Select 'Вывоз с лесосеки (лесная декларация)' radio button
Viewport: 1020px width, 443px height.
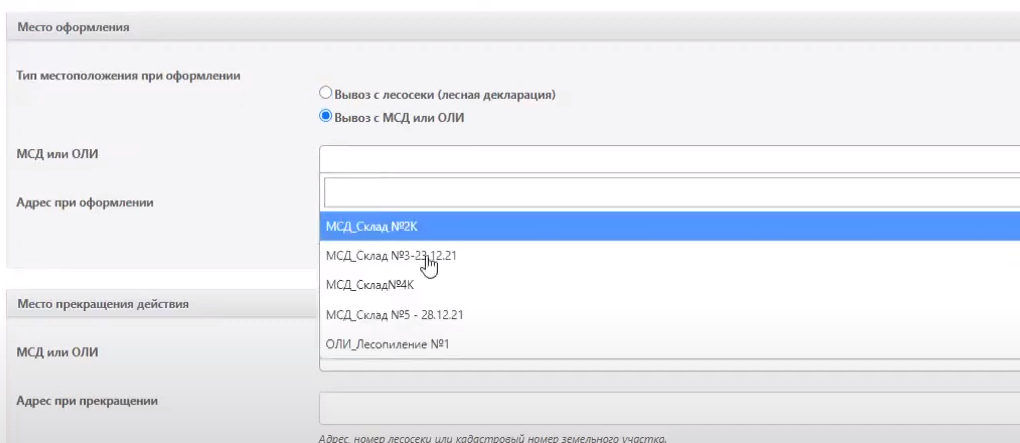[x=324, y=94]
